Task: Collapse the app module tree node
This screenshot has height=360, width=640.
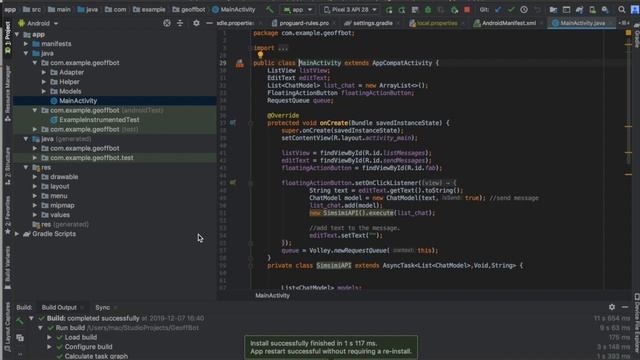Action: tap(17, 35)
